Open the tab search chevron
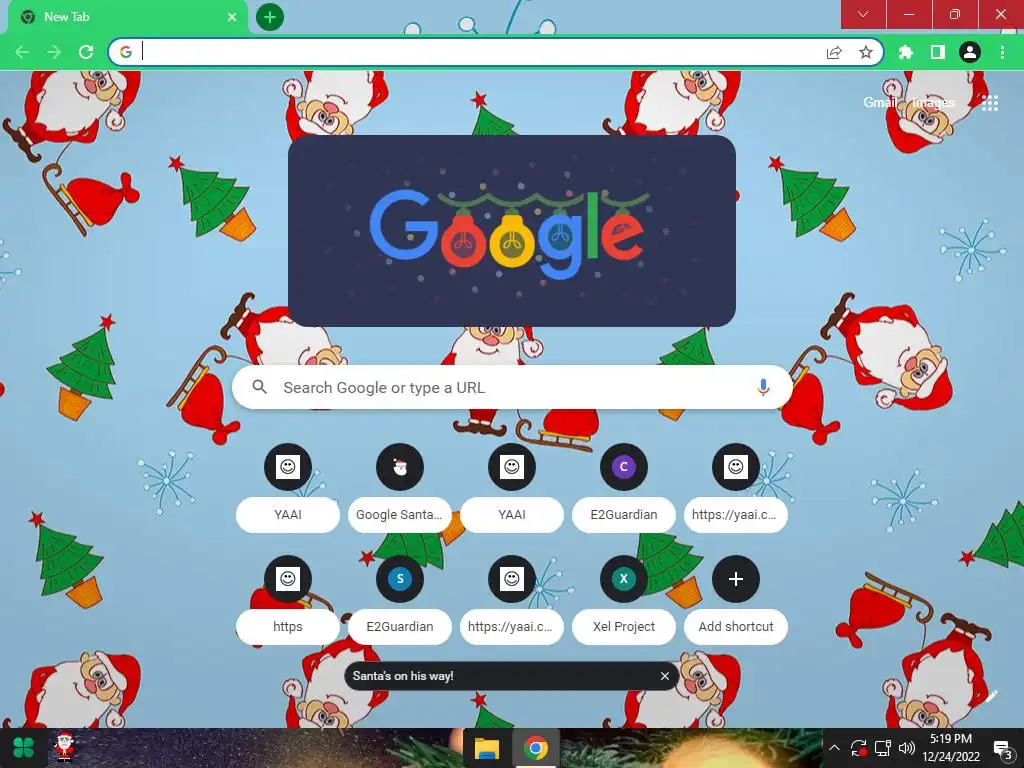The width and height of the screenshot is (1024, 768). 863,14
